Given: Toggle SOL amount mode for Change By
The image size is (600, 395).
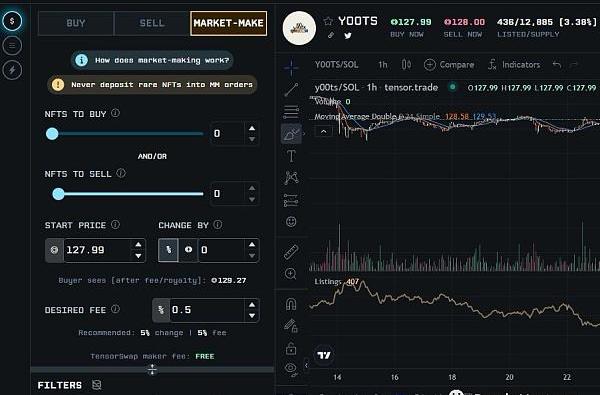Looking at the screenshot, I should (x=188, y=250).
